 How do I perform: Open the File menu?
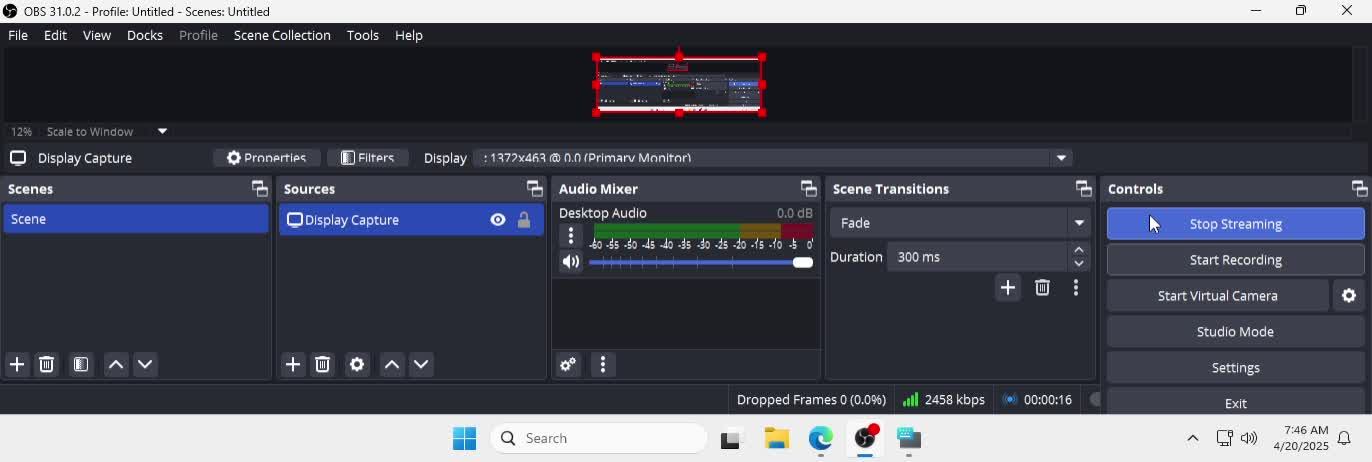tap(18, 35)
